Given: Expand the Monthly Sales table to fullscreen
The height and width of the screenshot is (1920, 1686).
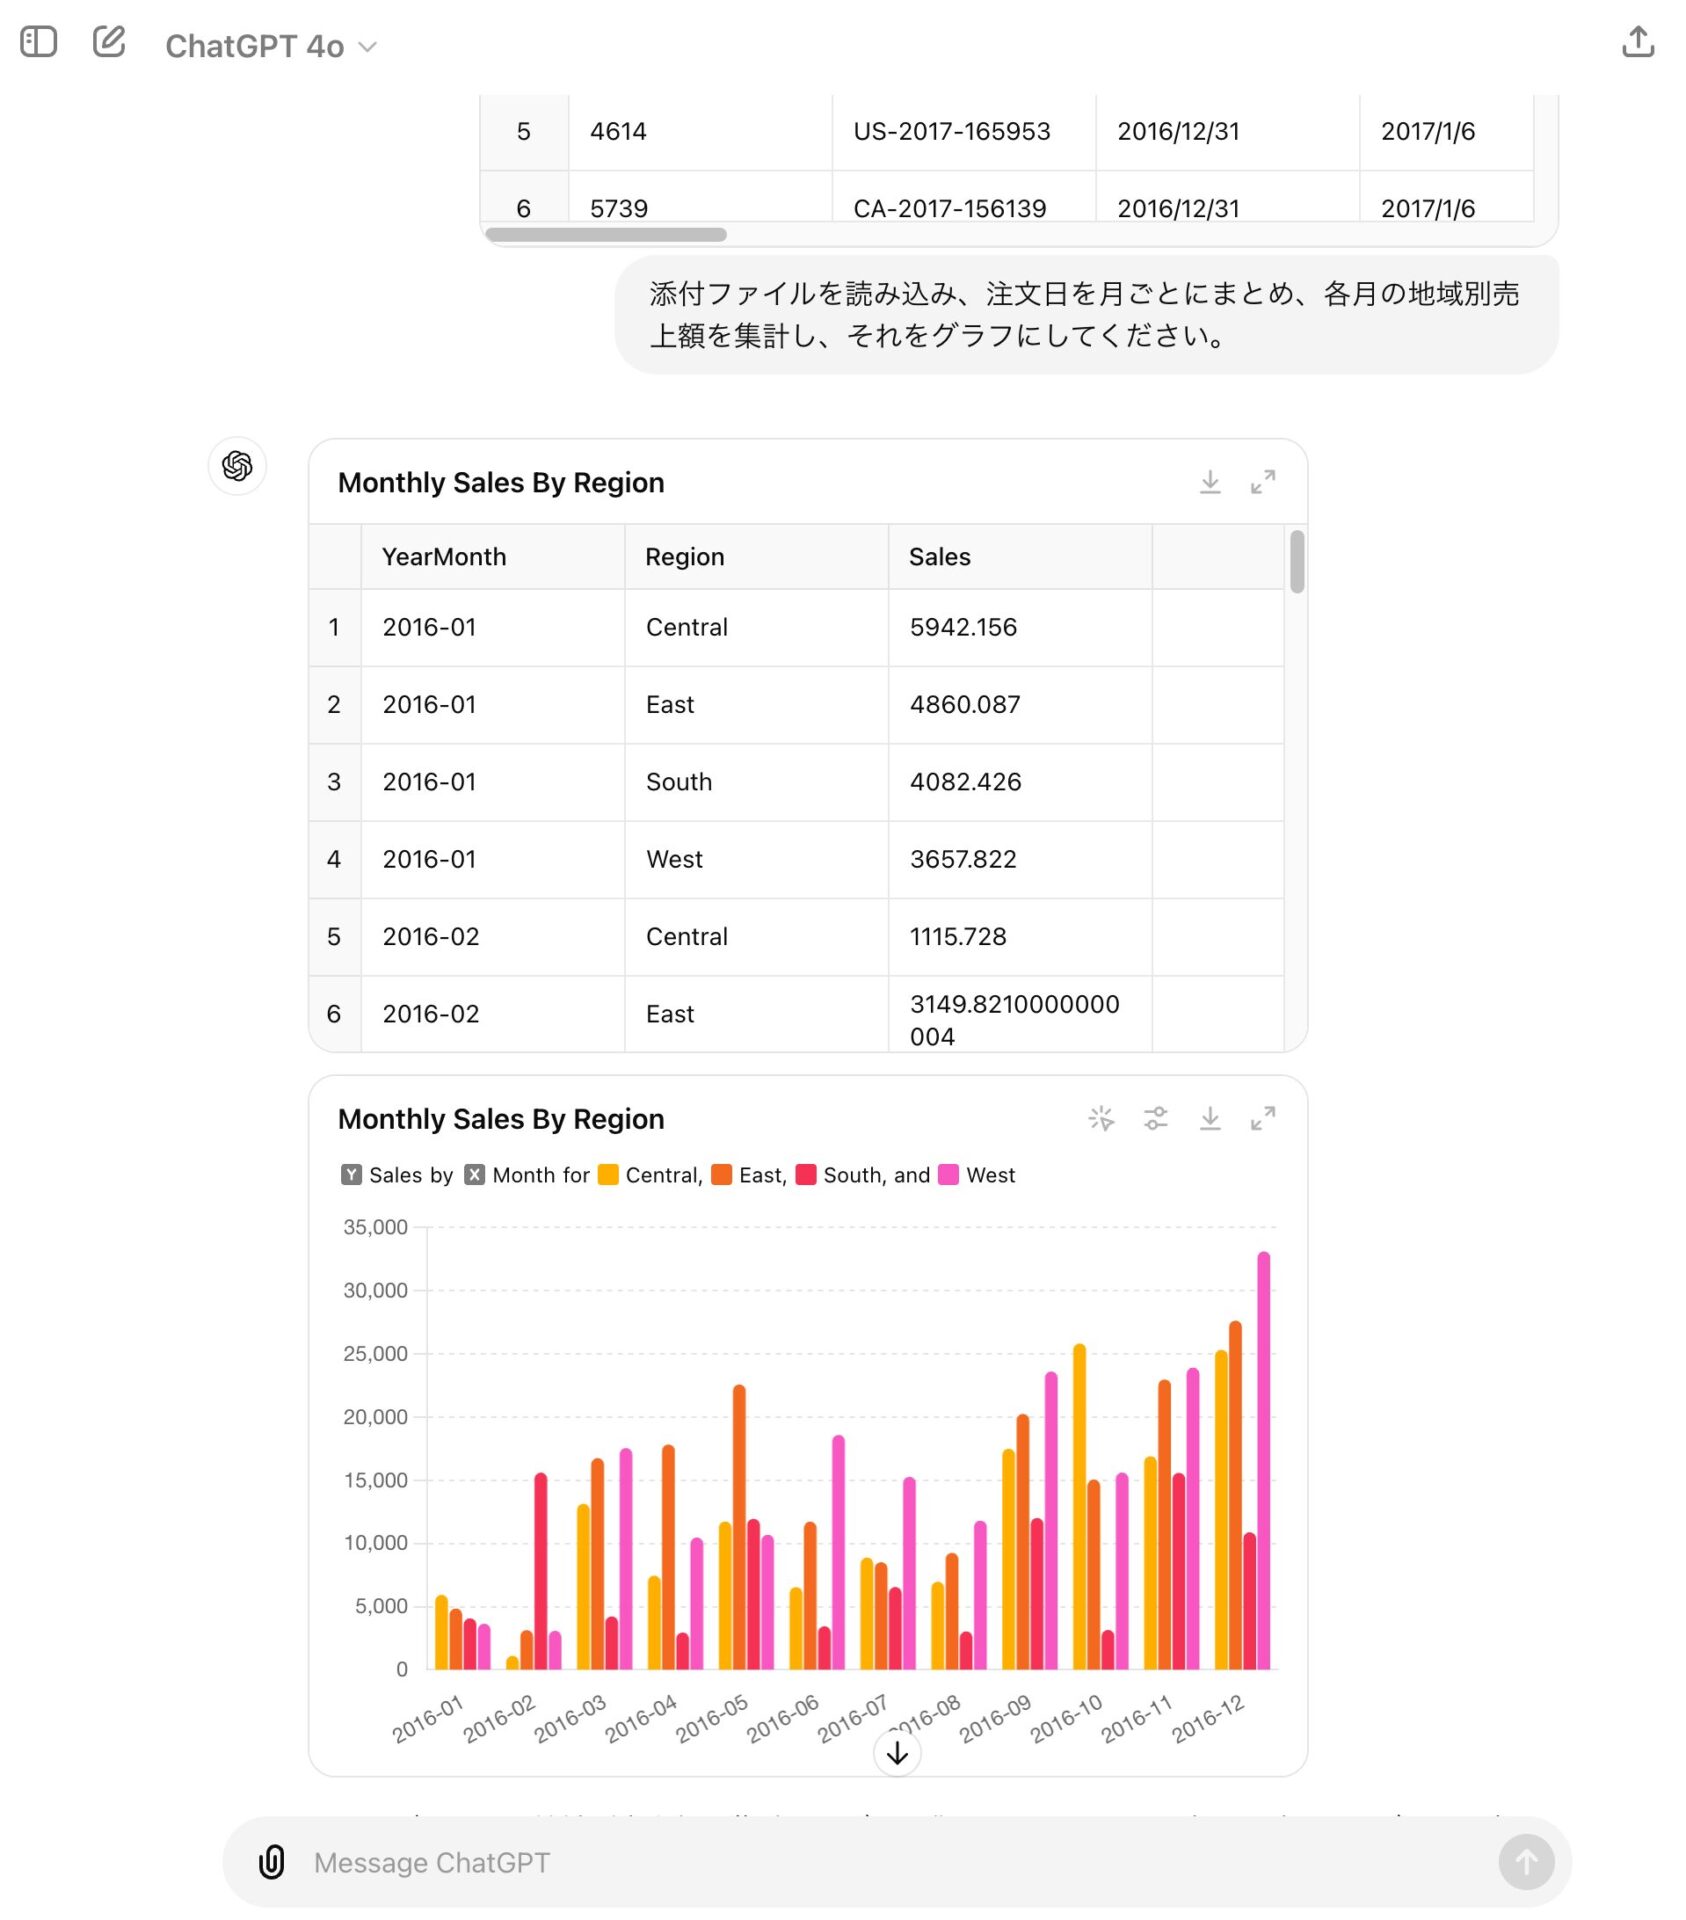Looking at the screenshot, I should coord(1263,482).
